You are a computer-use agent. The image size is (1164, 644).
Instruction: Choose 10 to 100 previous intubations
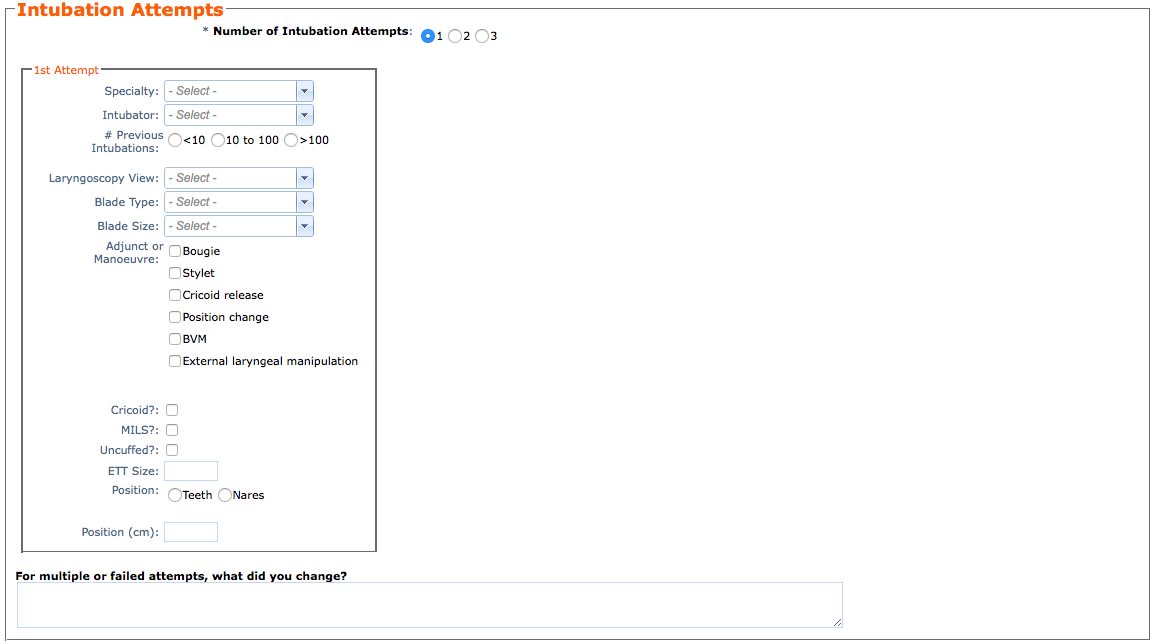[218, 140]
